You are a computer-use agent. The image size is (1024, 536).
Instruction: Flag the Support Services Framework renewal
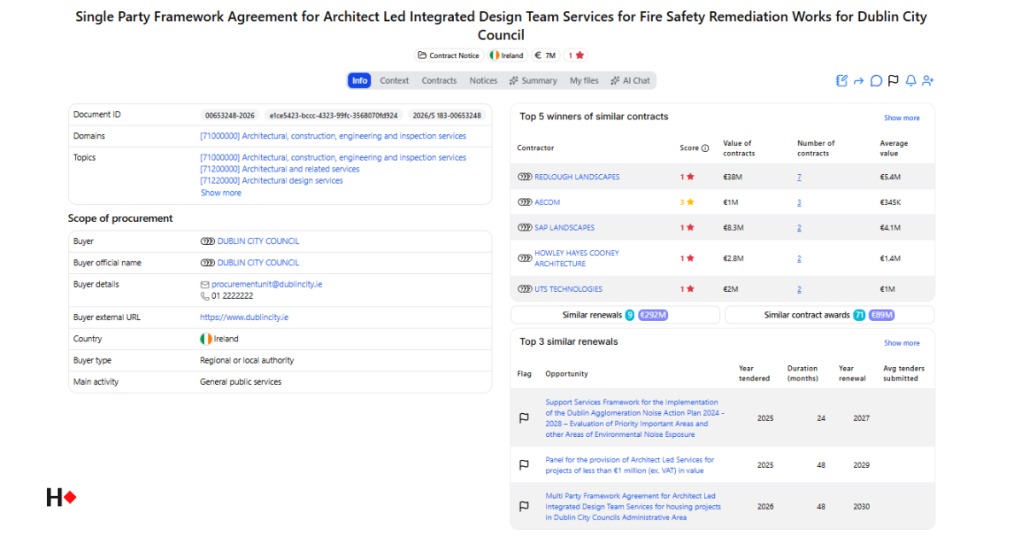click(524, 418)
